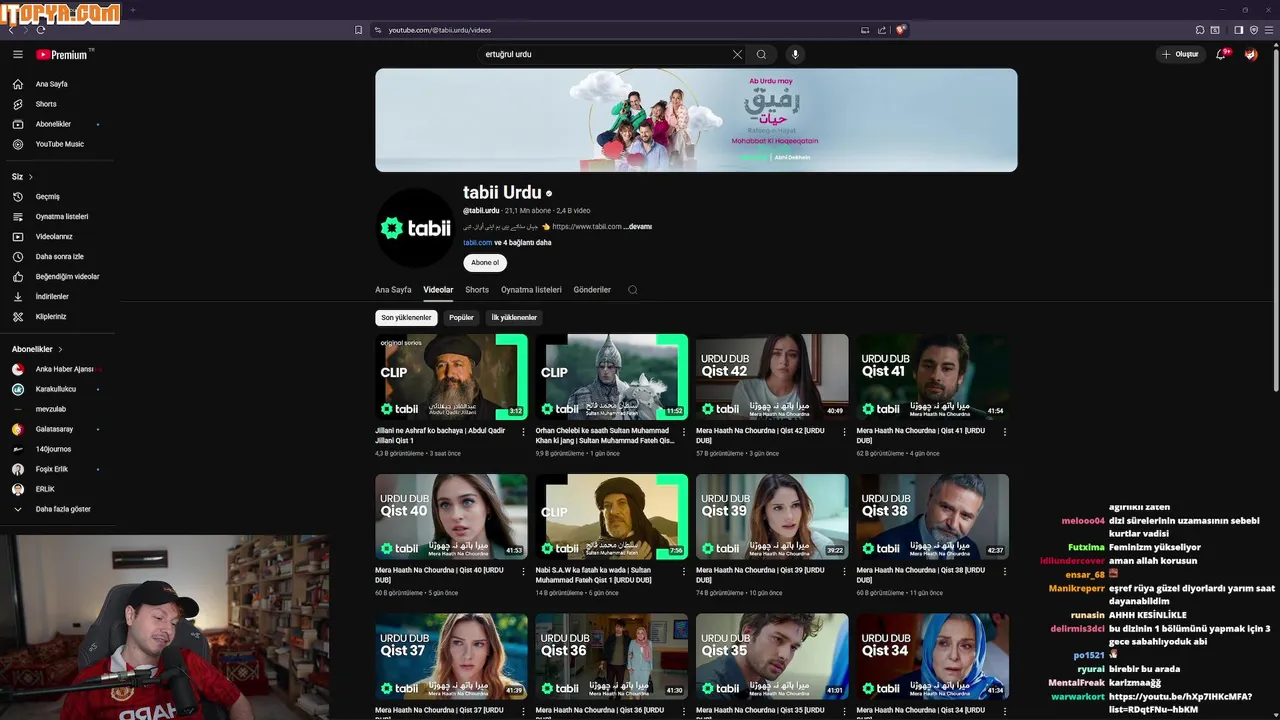
Task: Switch to Gönderiler tab
Action: (x=592, y=290)
